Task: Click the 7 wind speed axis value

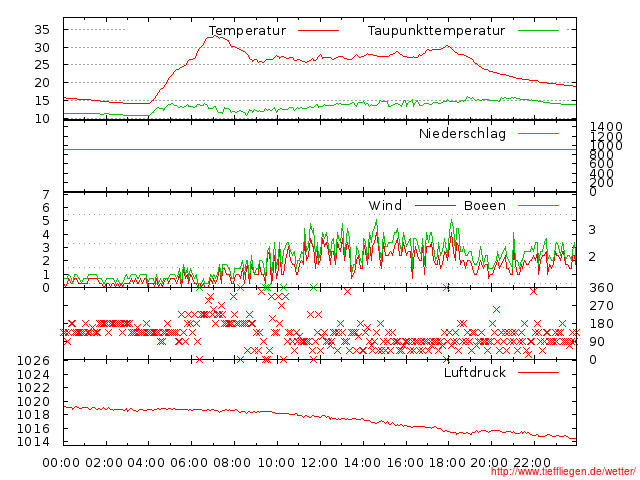Action: pyautogui.click(x=46, y=195)
